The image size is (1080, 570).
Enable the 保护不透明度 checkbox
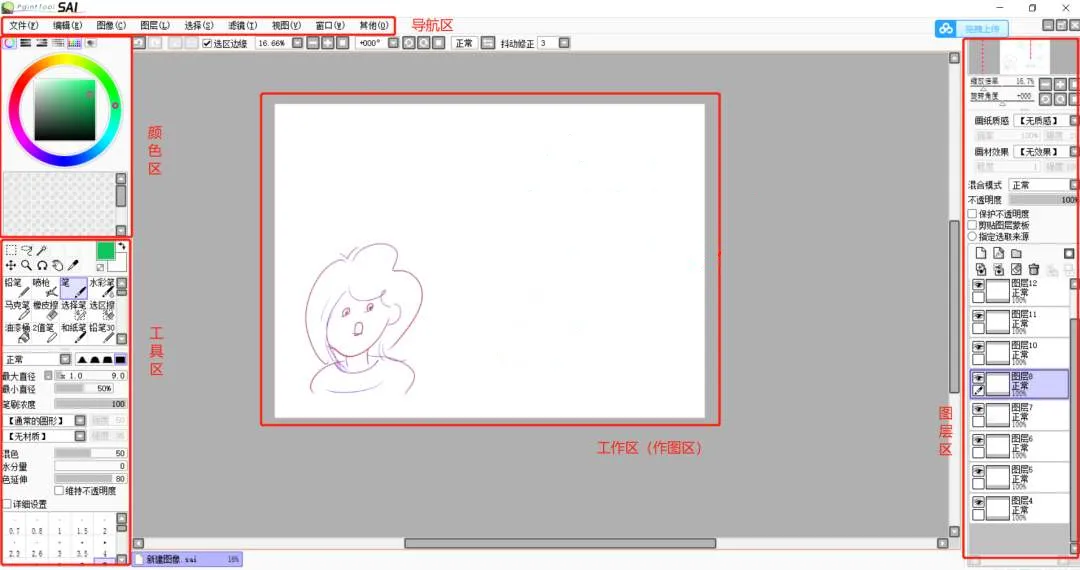[972, 214]
